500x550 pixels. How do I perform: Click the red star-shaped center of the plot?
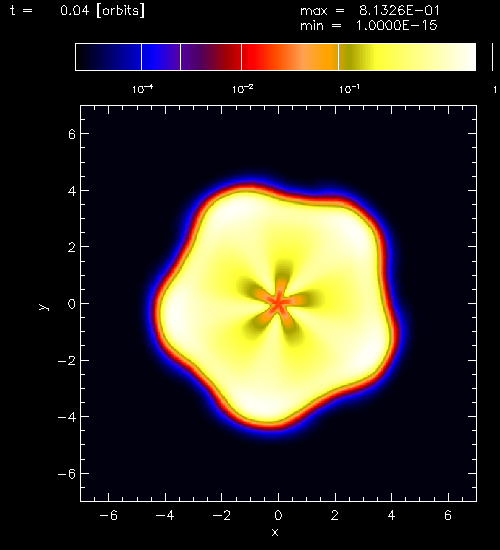point(278,302)
